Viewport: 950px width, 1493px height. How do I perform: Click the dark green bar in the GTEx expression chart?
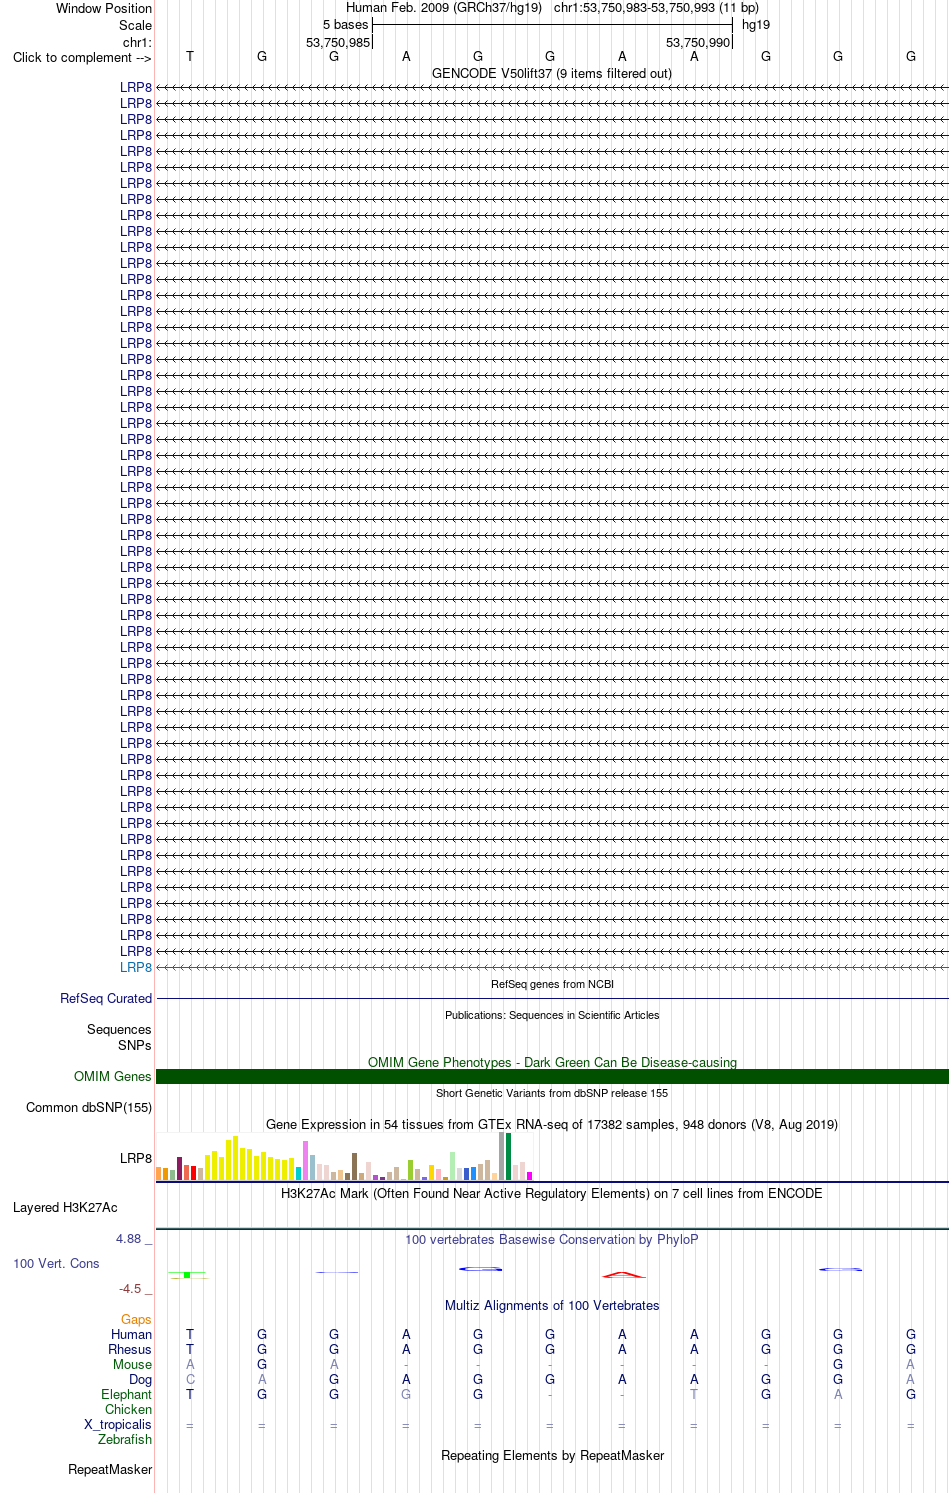point(509,1156)
